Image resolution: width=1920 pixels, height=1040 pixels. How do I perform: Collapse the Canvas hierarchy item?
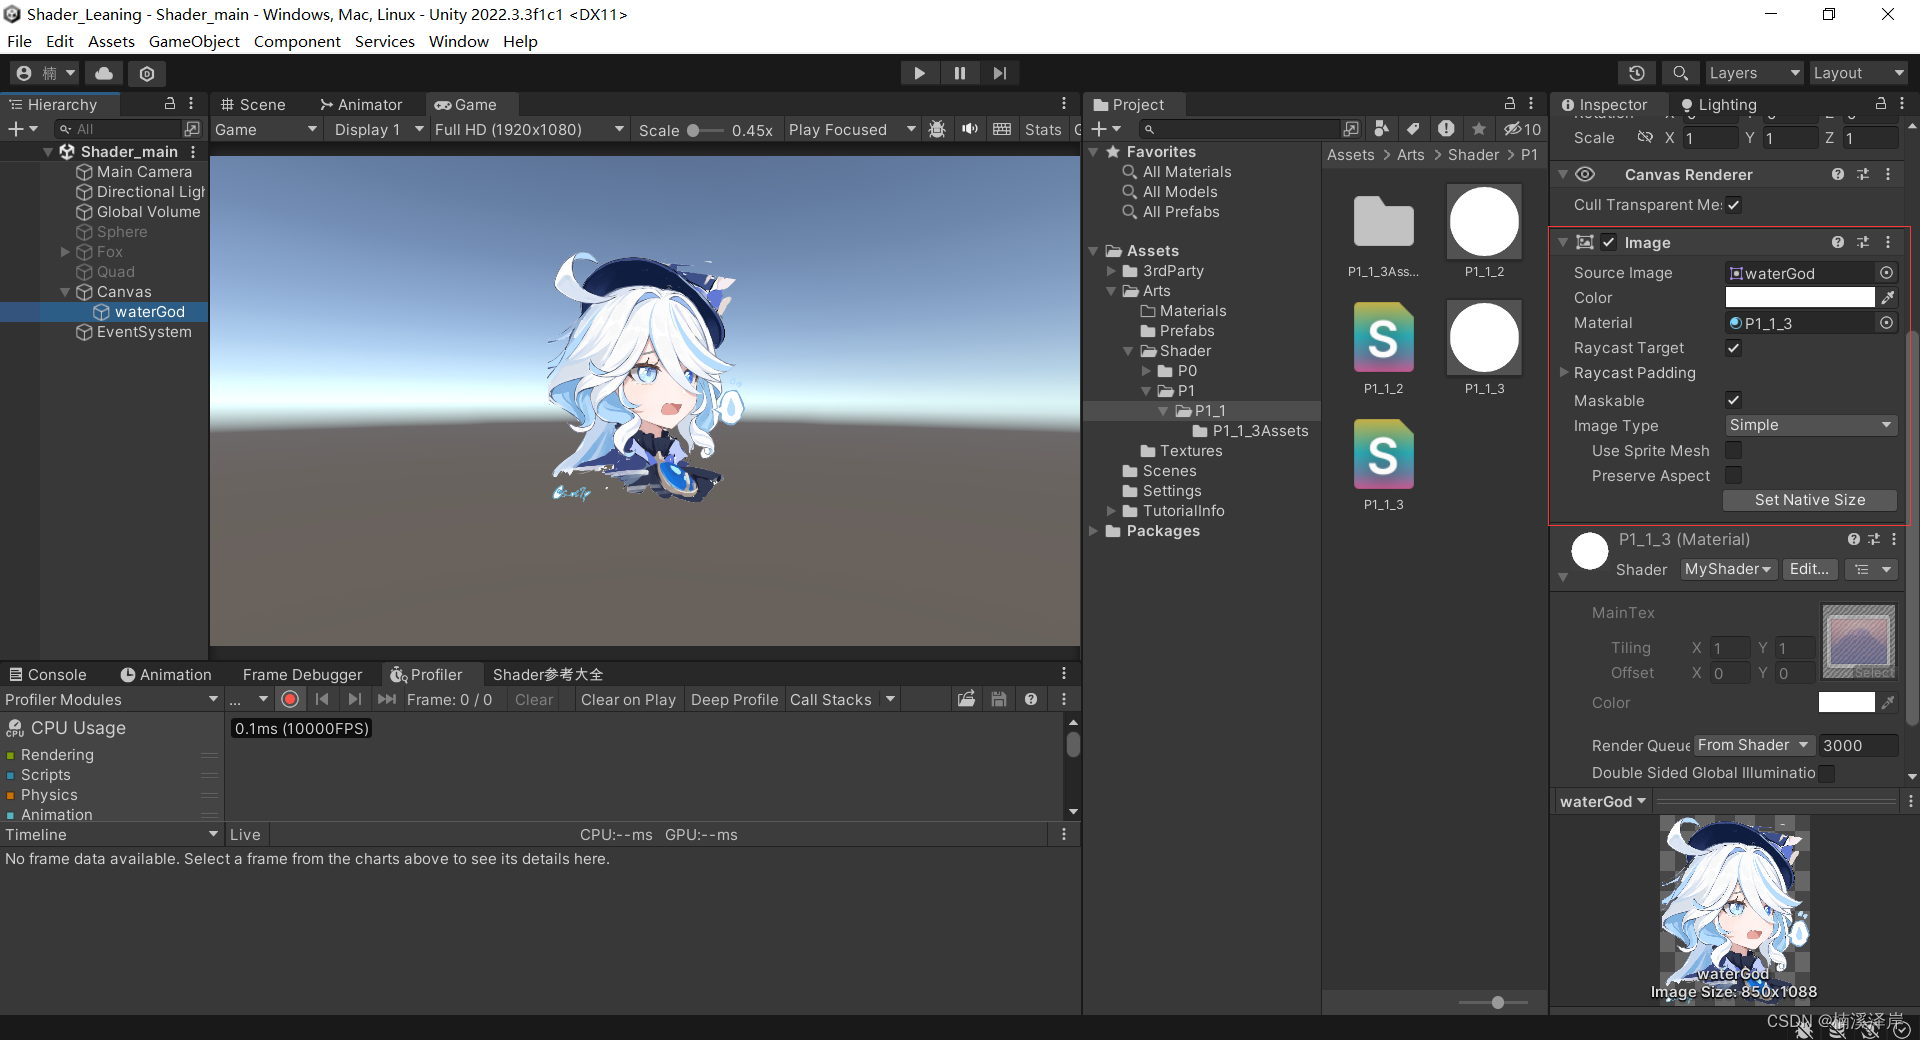coord(65,292)
